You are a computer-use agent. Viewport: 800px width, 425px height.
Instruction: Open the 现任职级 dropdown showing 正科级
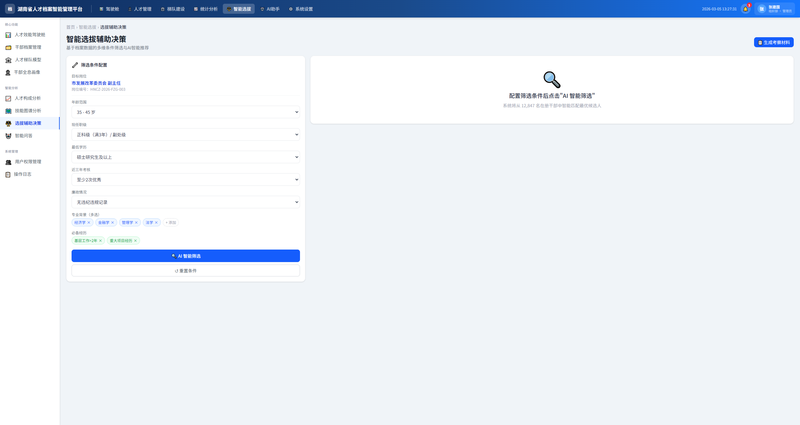[186, 135]
